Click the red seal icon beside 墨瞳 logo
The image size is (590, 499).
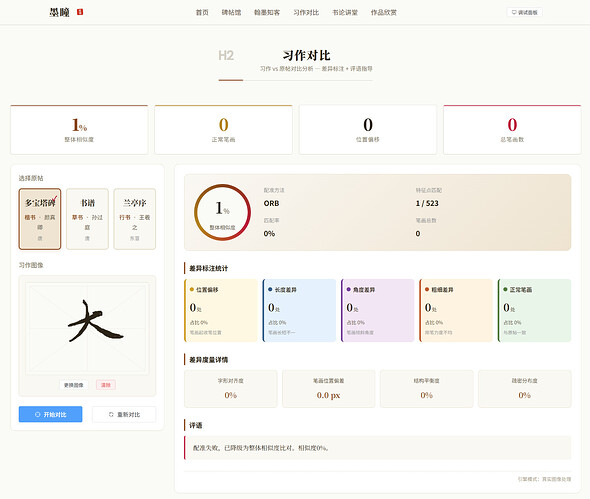(80, 12)
